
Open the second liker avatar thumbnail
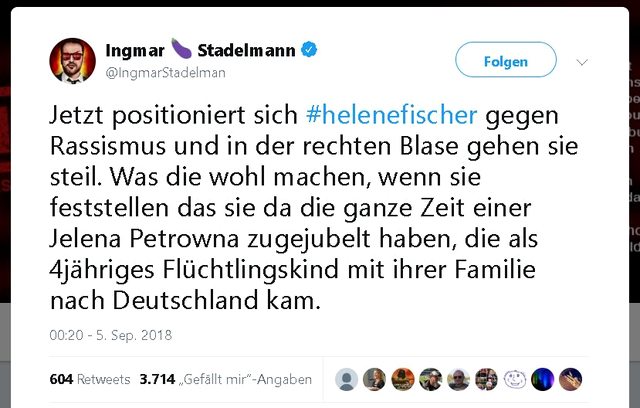(374, 379)
